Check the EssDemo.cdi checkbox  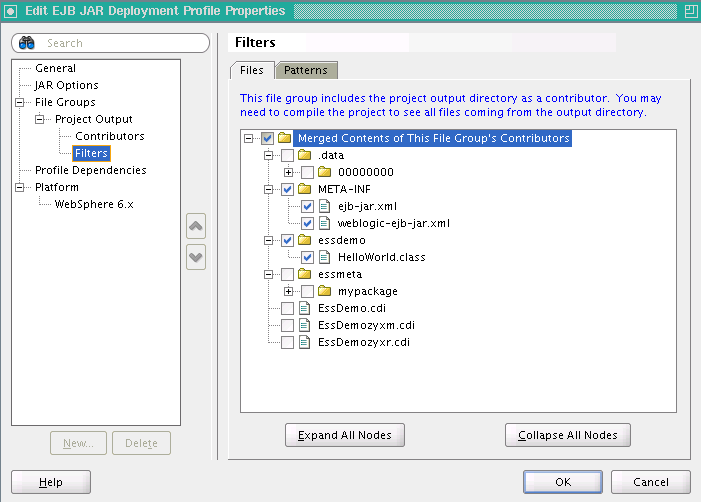pyautogui.click(x=287, y=308)
